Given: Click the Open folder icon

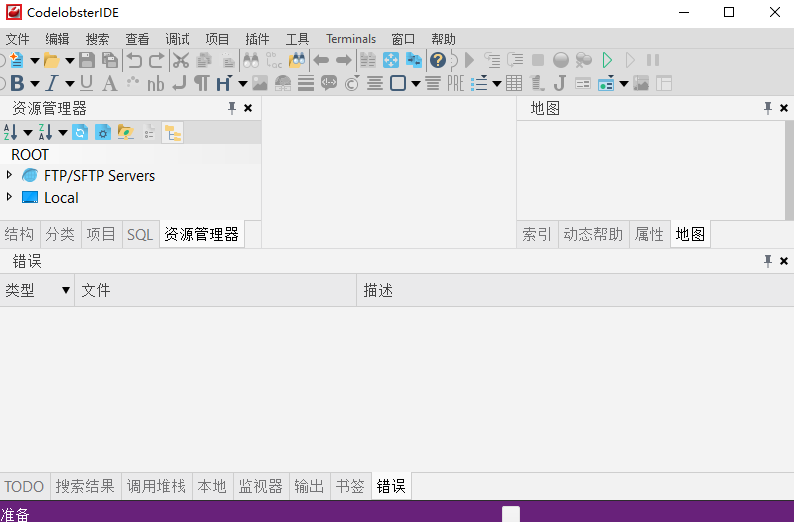Looking at the screenshot, I should 51,60.
